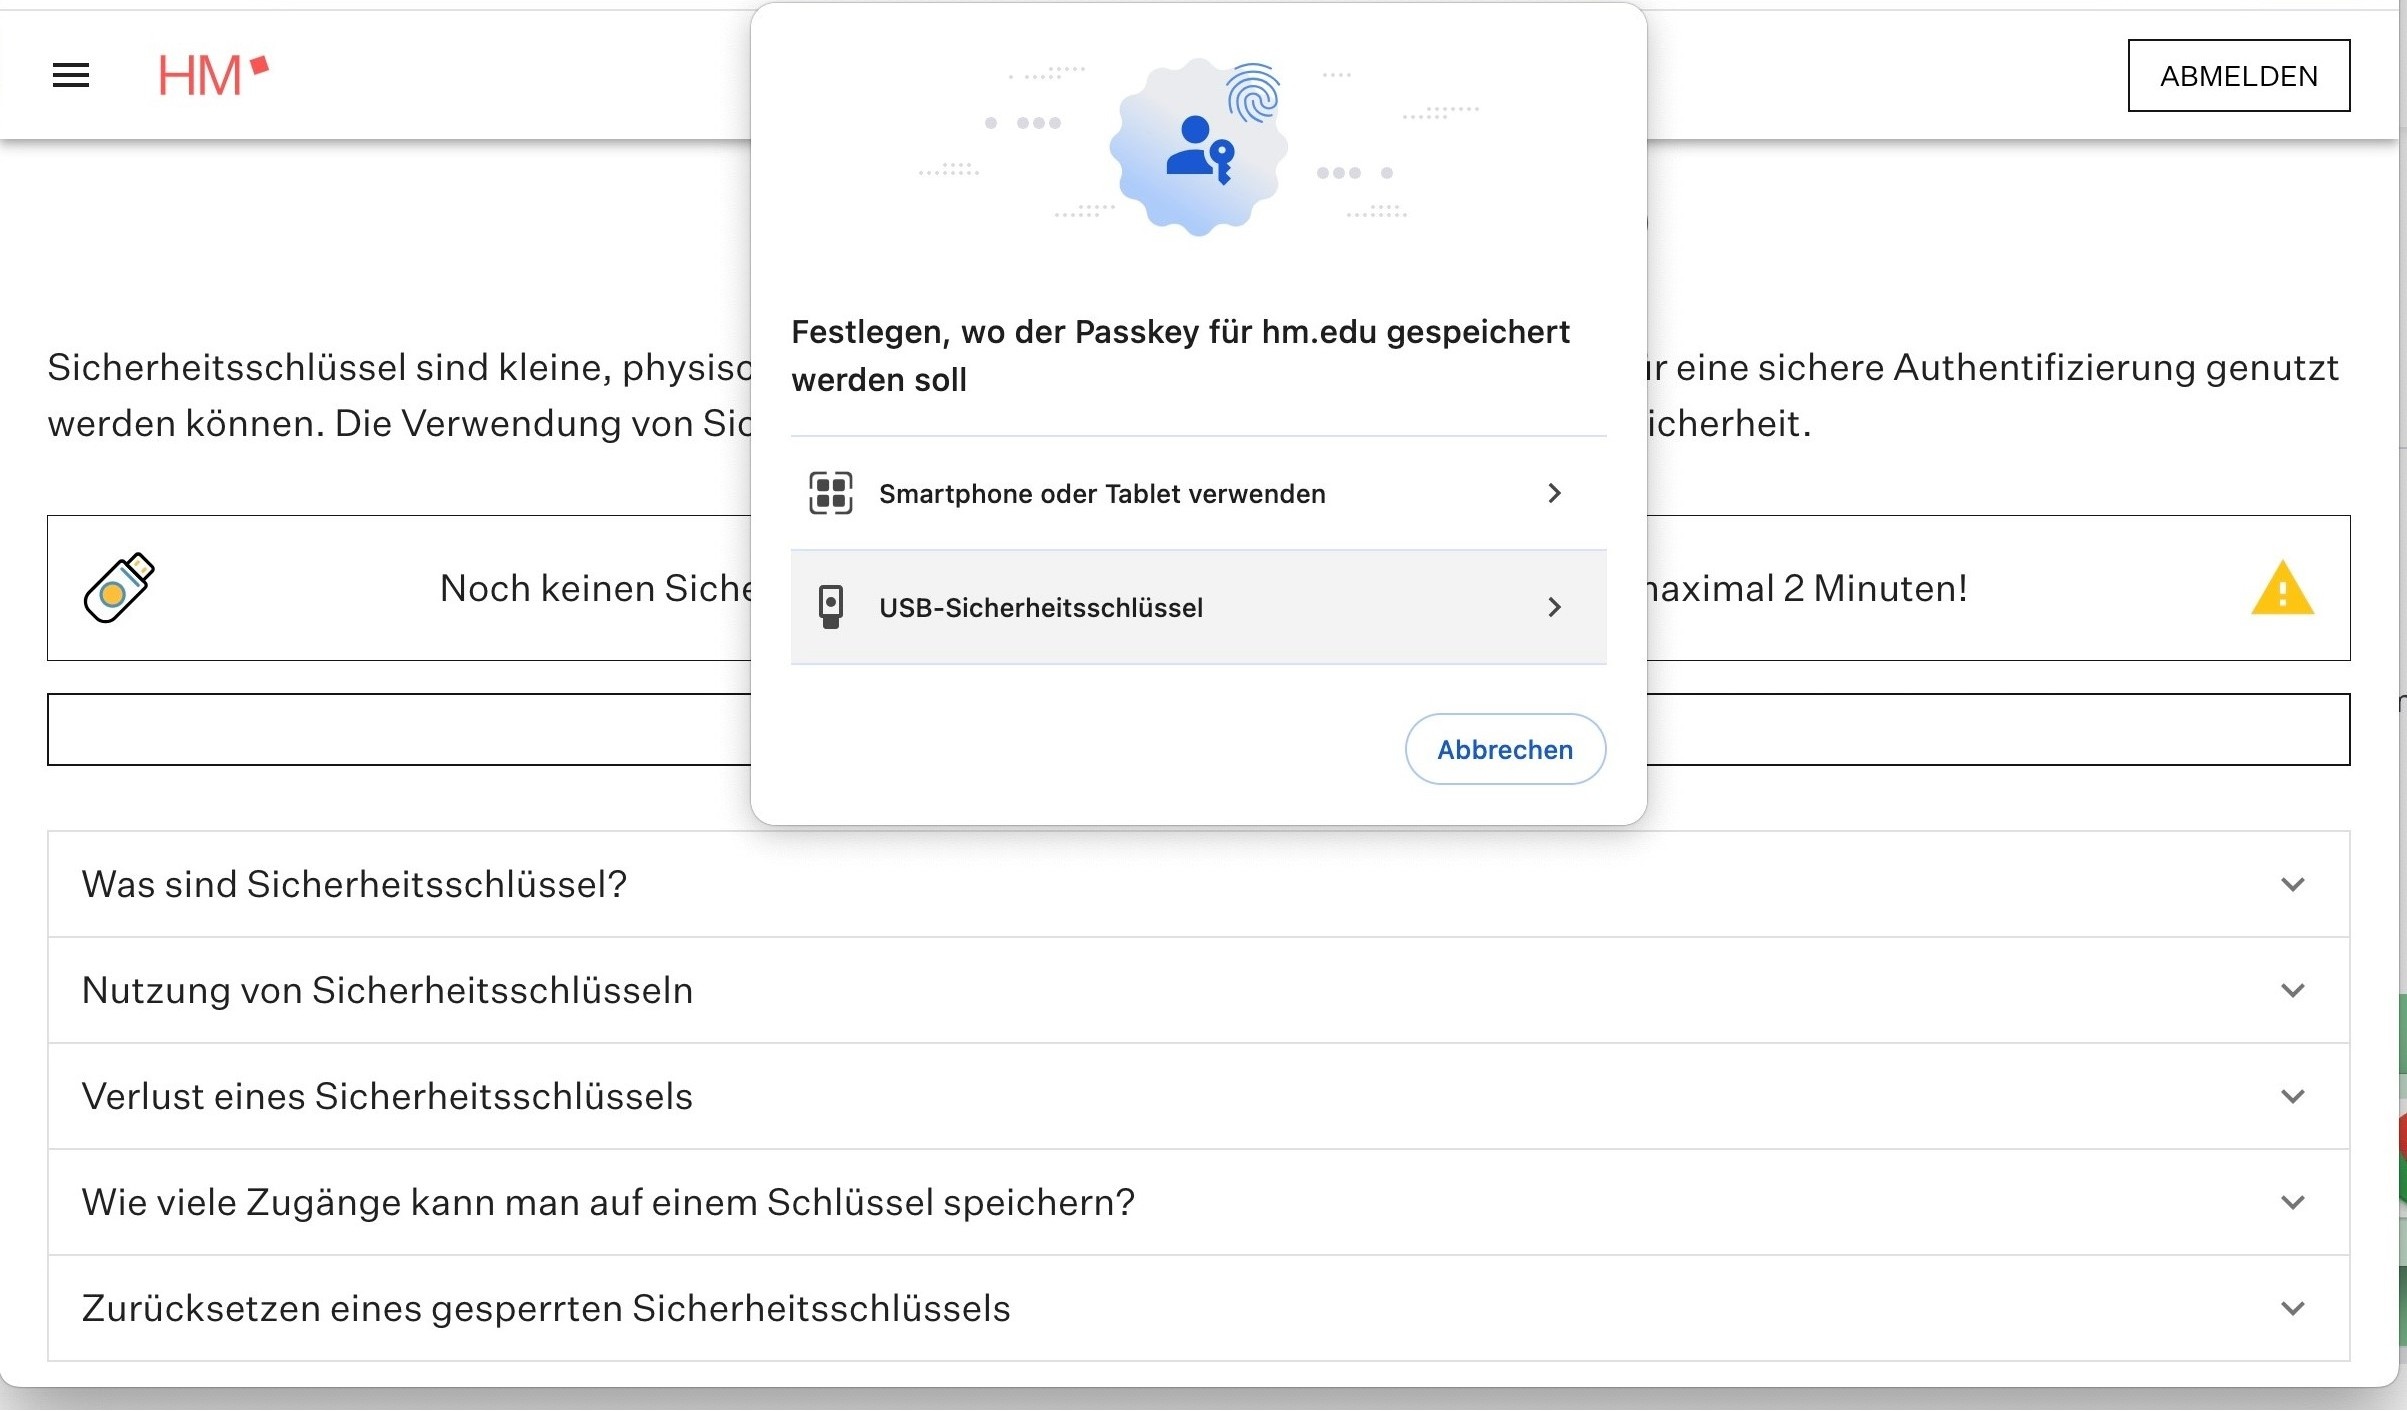Expand Wie viele Zugänge question chevron

coord(2292,1202)
